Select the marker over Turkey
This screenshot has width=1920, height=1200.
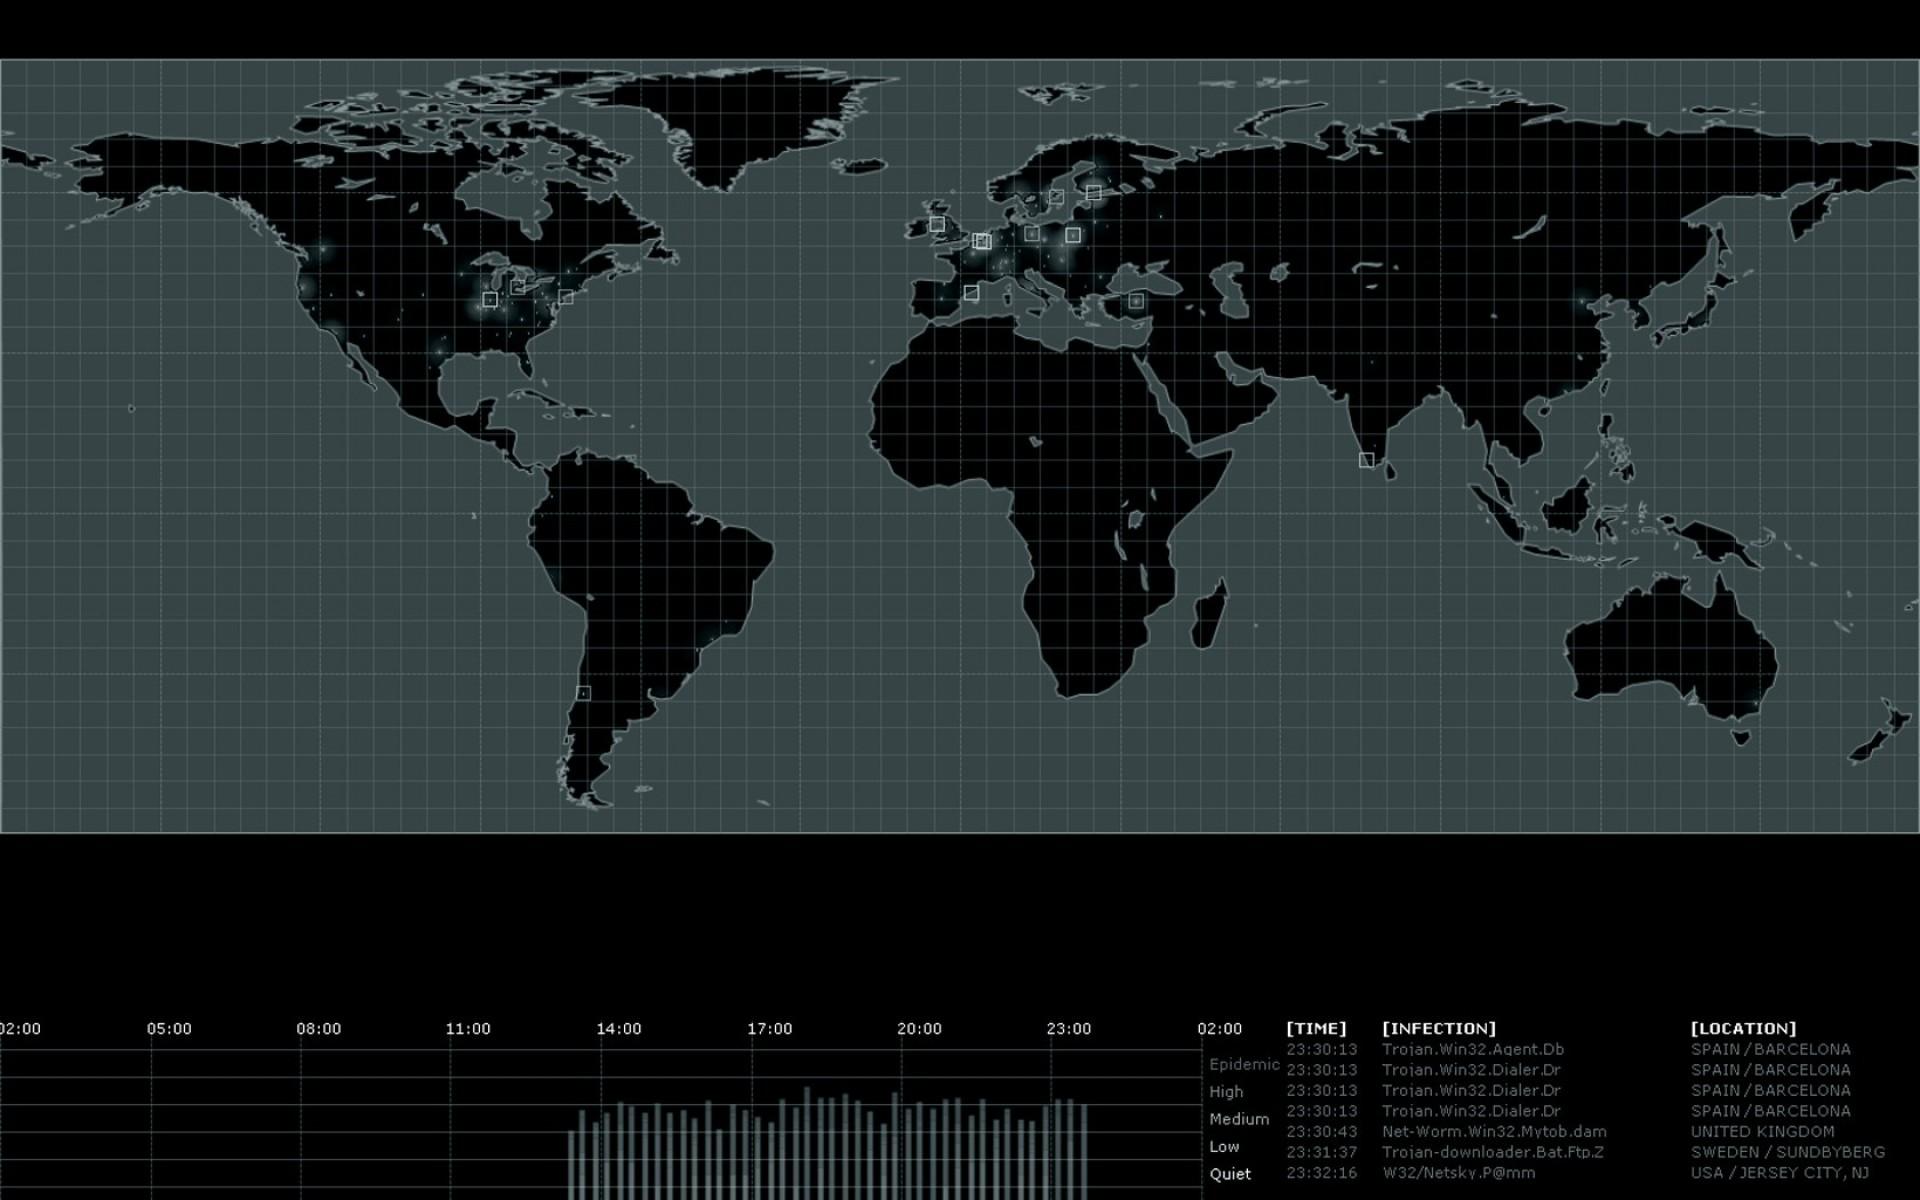tap(1136, 301)
